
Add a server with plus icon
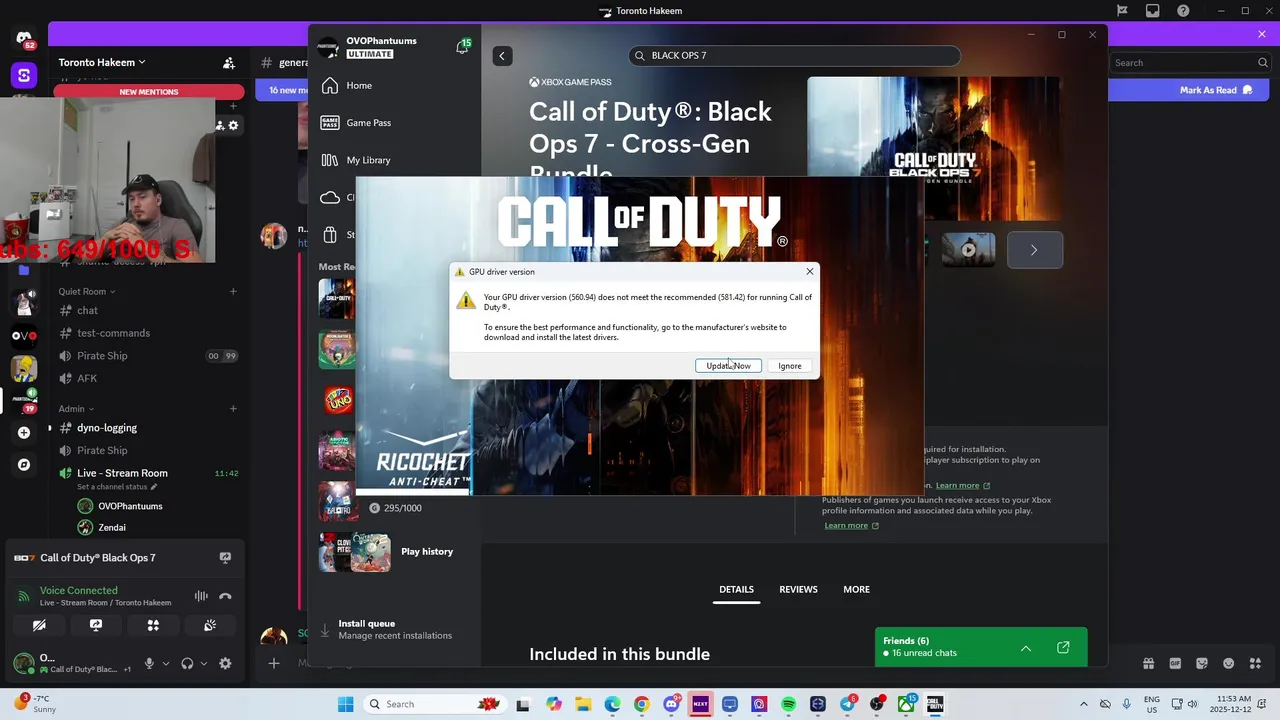click(x=24, y=433)
